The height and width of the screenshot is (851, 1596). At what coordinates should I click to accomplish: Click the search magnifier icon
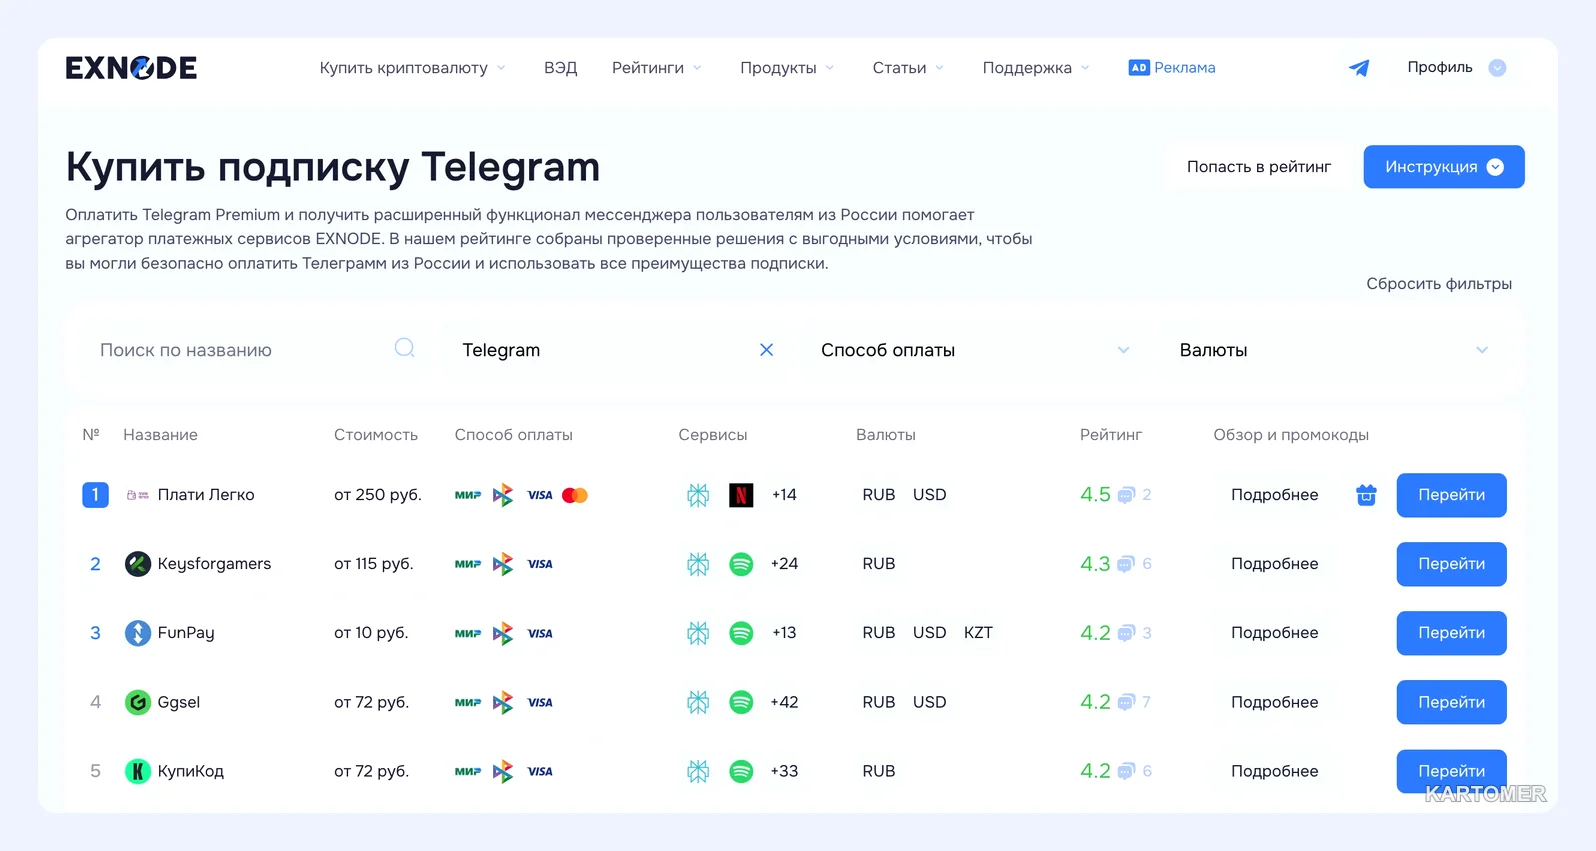tap(404, 348)
